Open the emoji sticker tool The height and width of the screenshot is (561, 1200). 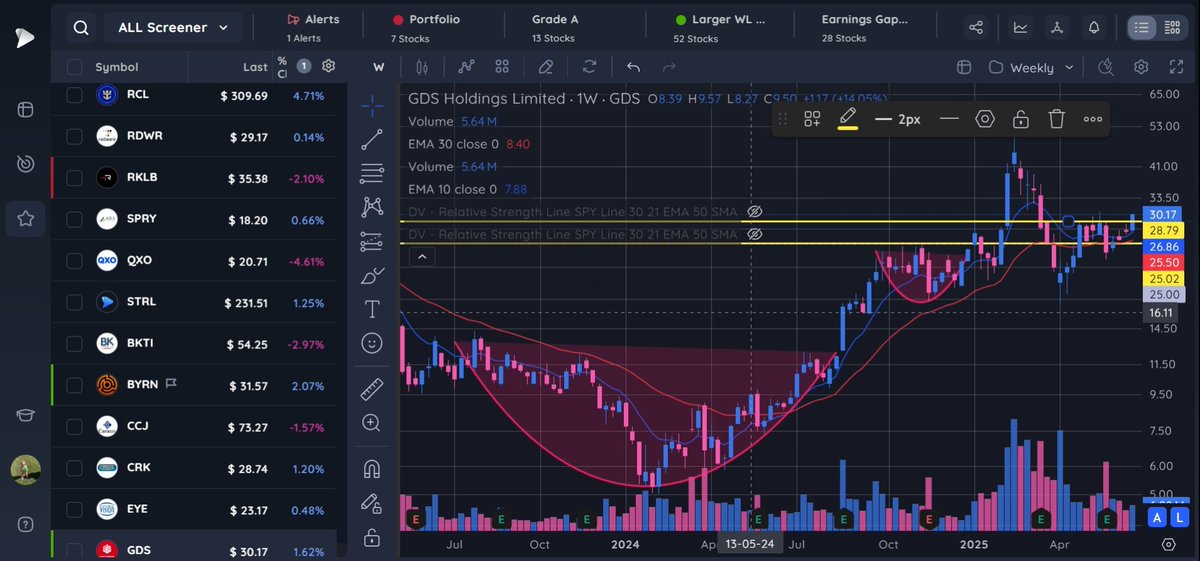(372, 343)
